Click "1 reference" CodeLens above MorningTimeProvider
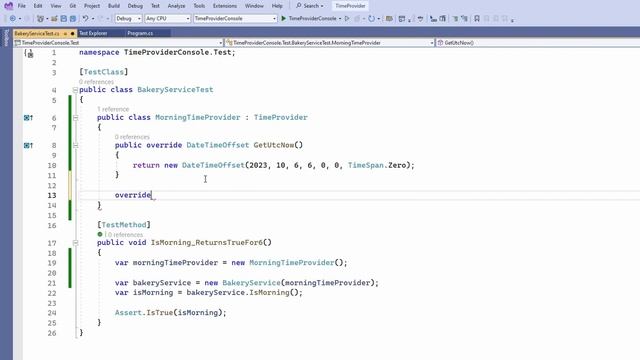Viewport: 640px width, 360px height. [x=113, y=109]
